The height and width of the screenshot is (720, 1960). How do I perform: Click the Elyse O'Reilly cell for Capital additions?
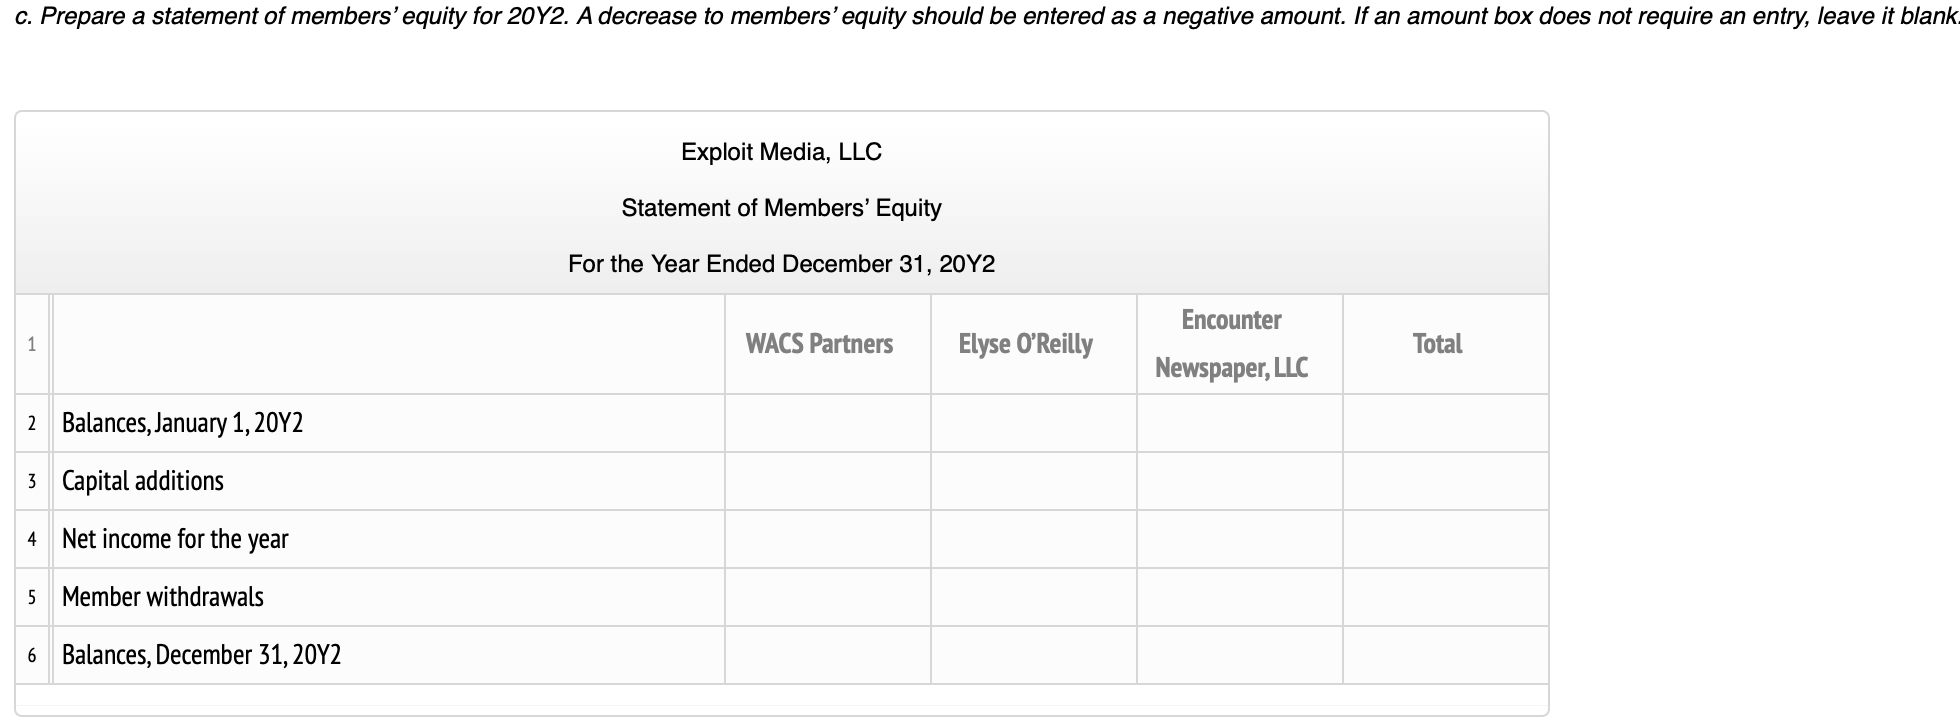point(1034,481)
